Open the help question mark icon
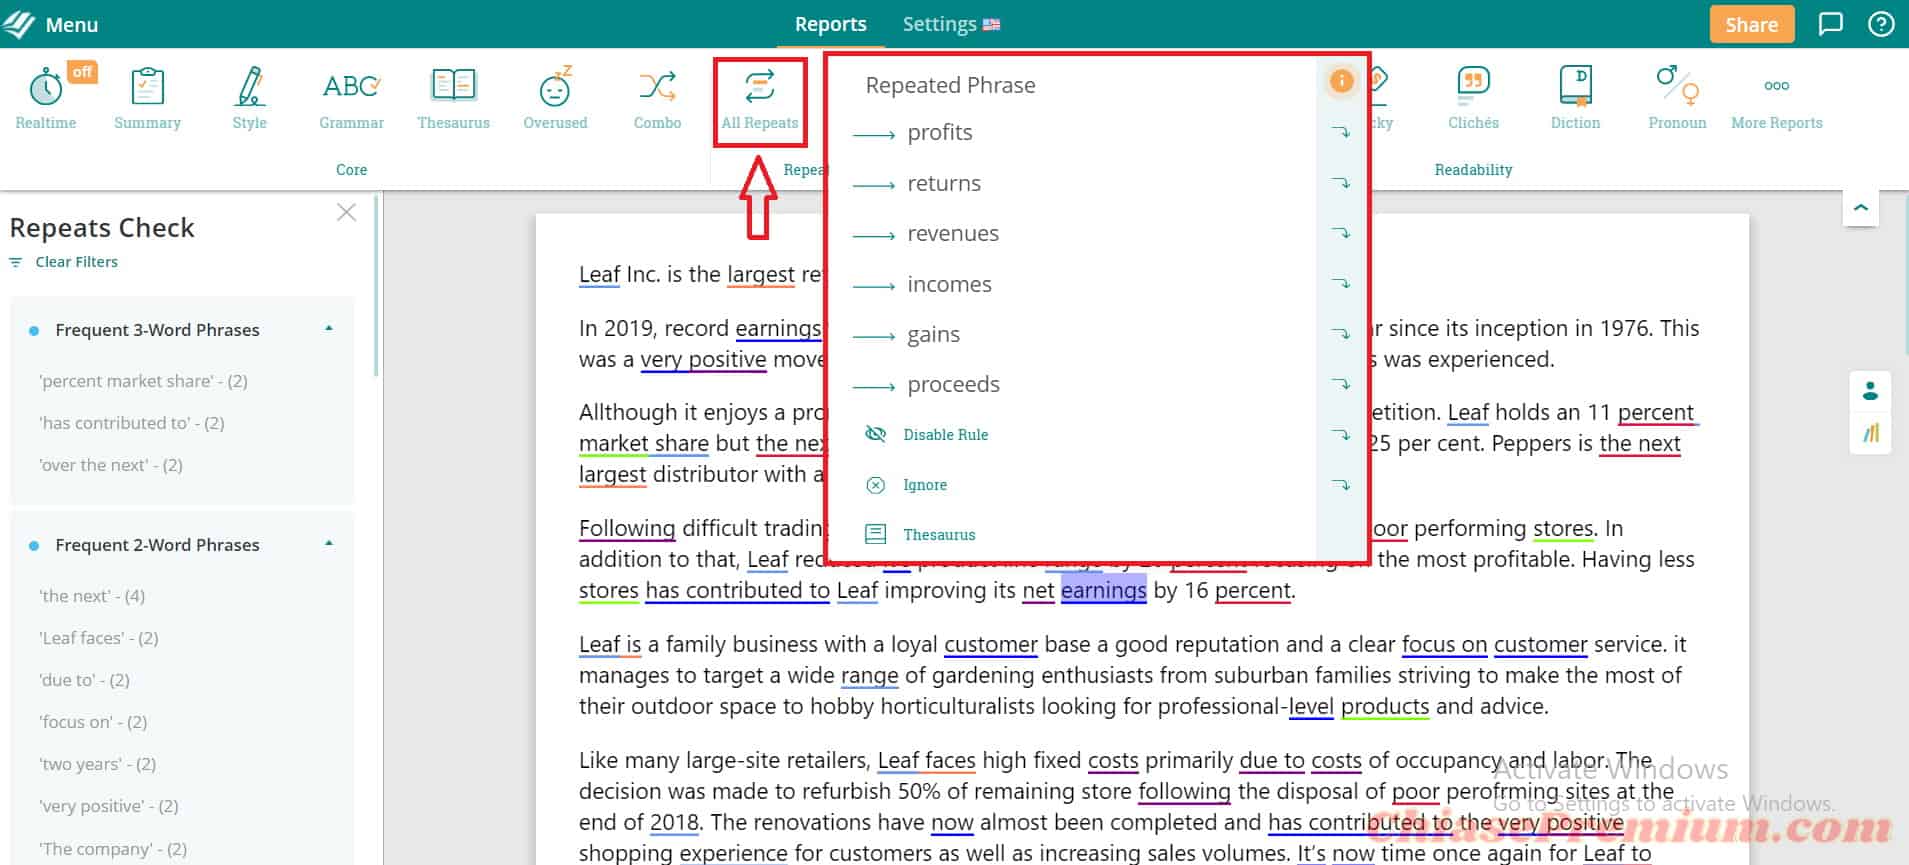 click(1880, 24)
